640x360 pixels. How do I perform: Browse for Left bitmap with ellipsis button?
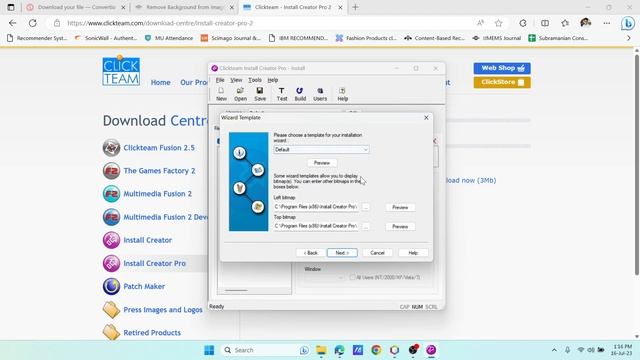(x=366, y=207)
